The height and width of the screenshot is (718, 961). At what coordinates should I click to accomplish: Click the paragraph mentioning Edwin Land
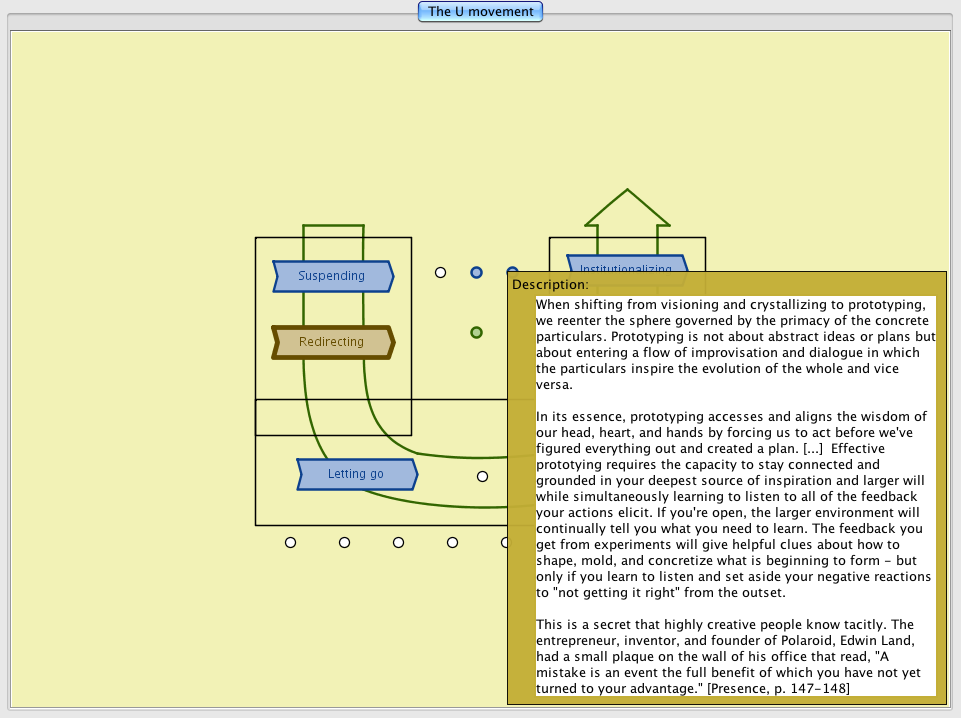coord(735,657)
